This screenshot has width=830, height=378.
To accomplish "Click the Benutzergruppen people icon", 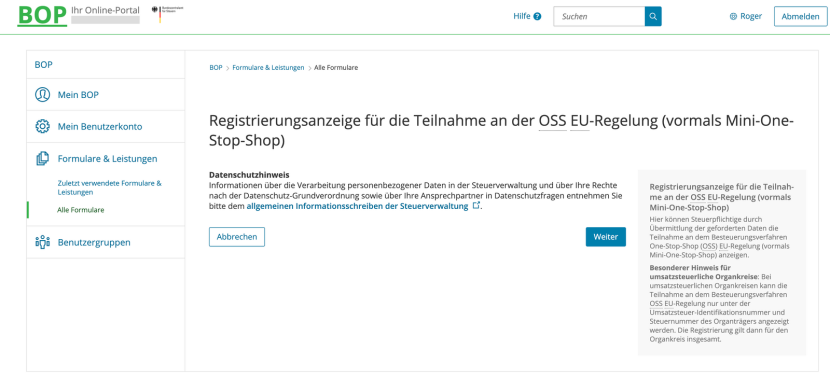I will (42, 242).
